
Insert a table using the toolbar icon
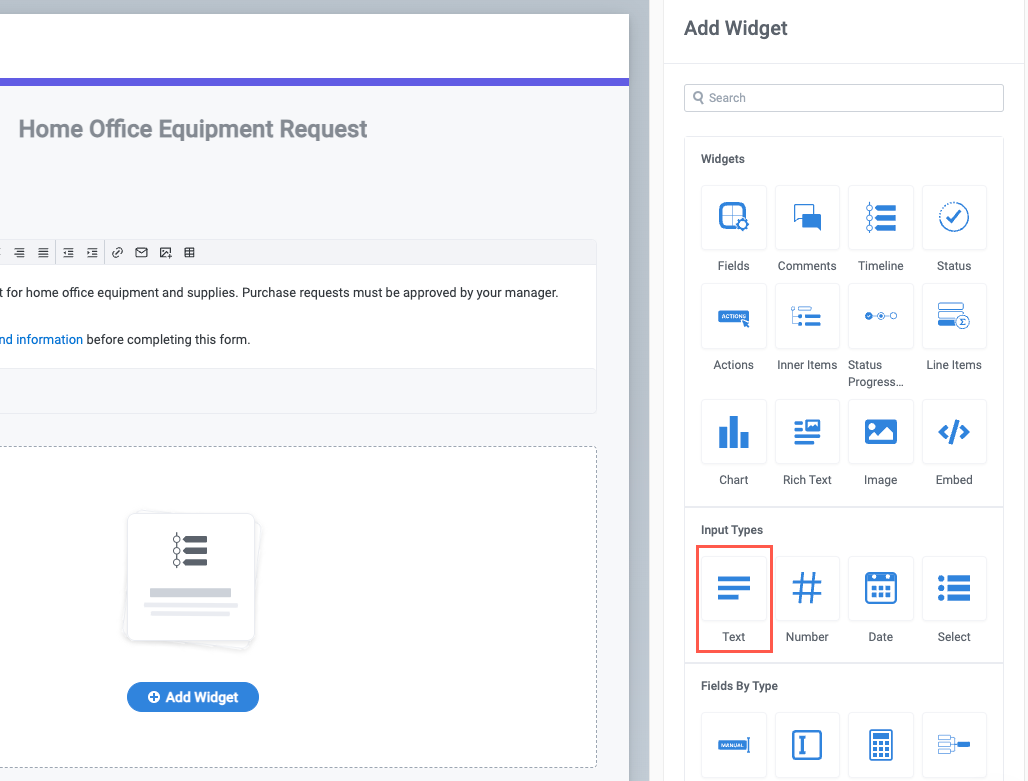189,252
